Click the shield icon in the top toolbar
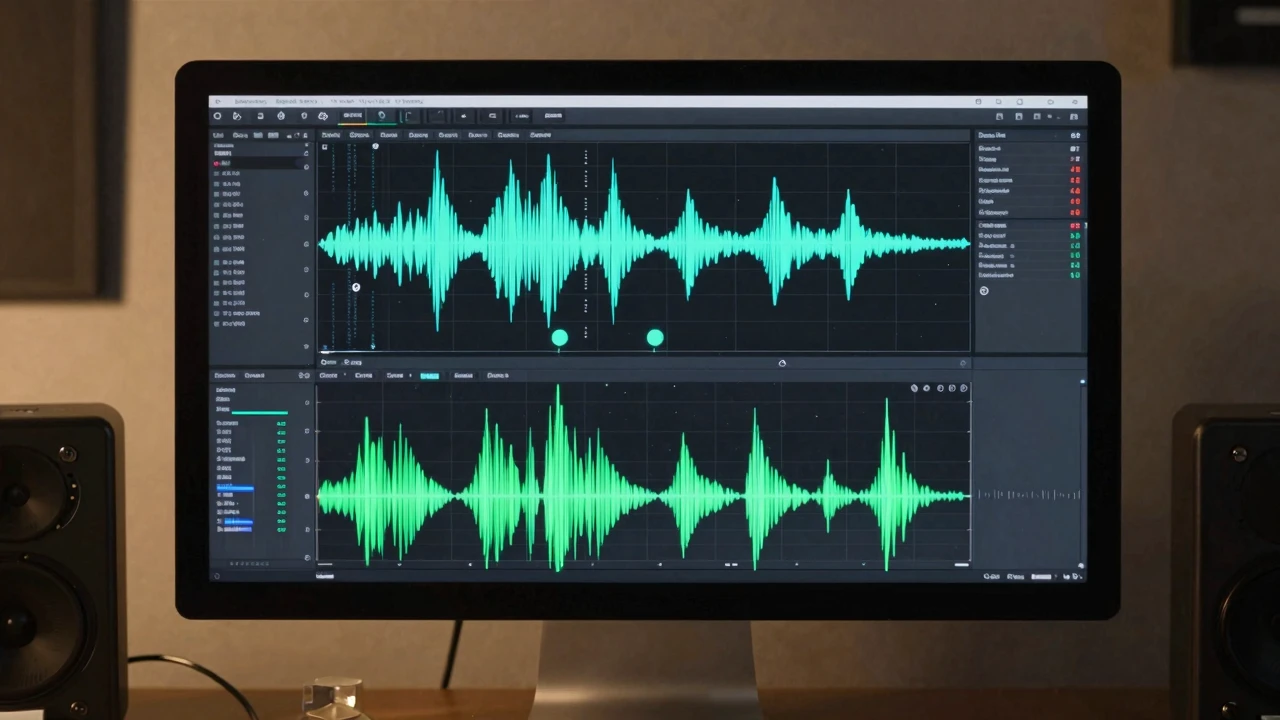Viewport: 1280px width, 720px height. 302,116
